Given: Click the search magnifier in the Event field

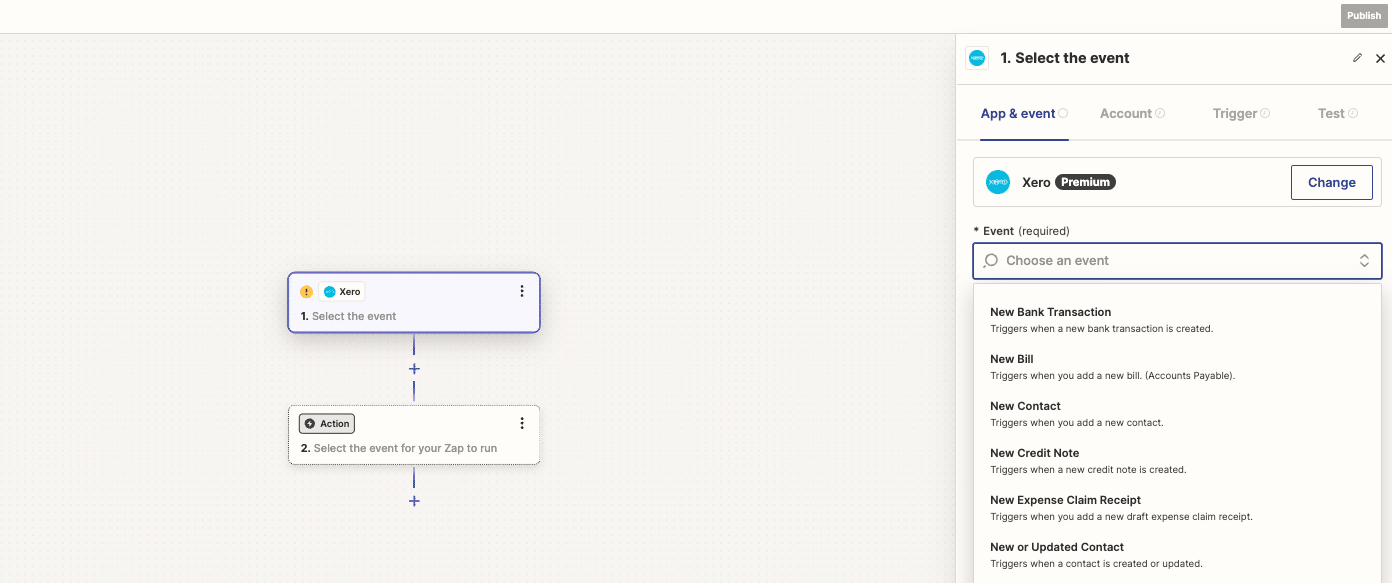Looking at the screenshot, I should 990,261.
